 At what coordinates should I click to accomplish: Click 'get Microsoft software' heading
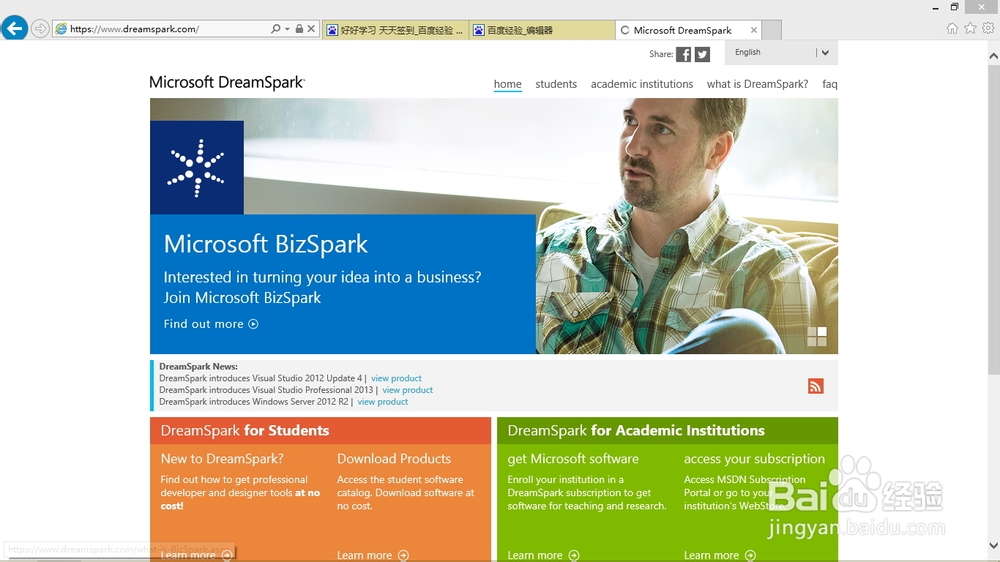click(x=573, y=459)
